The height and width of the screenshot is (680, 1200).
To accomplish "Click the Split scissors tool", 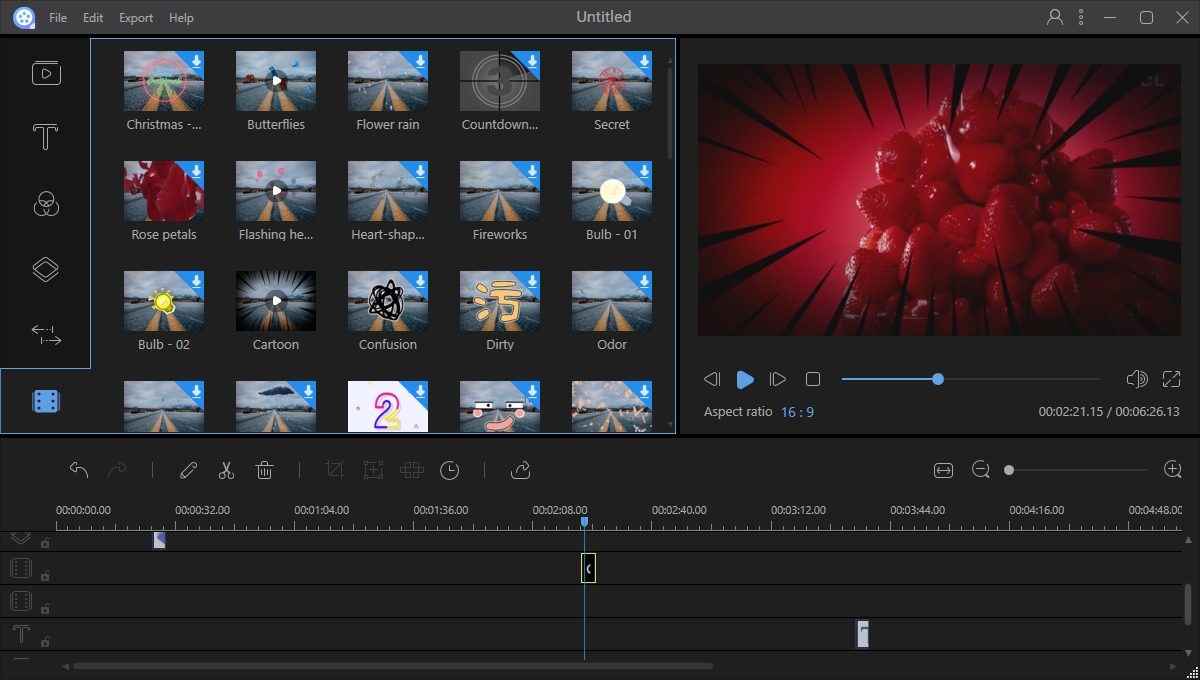I will 226,470.
